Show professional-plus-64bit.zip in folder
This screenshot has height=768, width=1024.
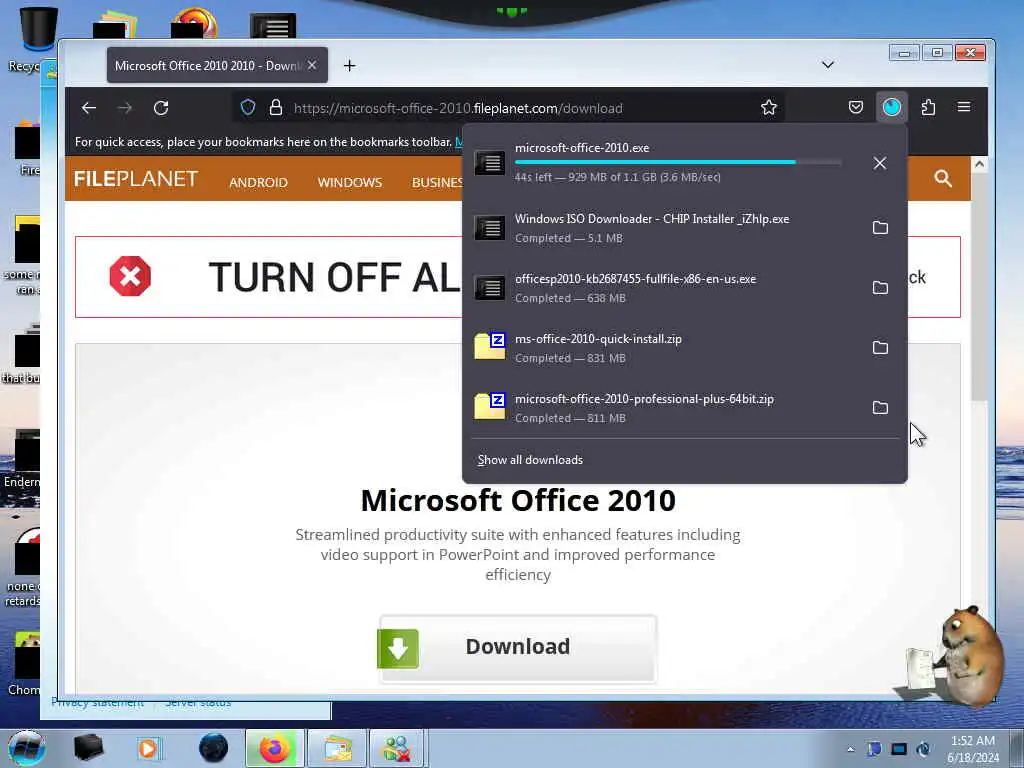tap(880, 408)
